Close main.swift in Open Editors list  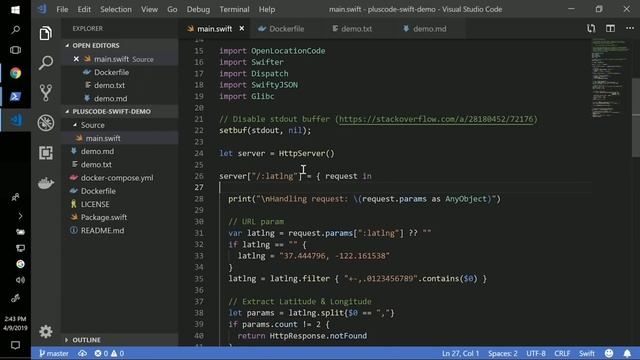click(76, 59)
